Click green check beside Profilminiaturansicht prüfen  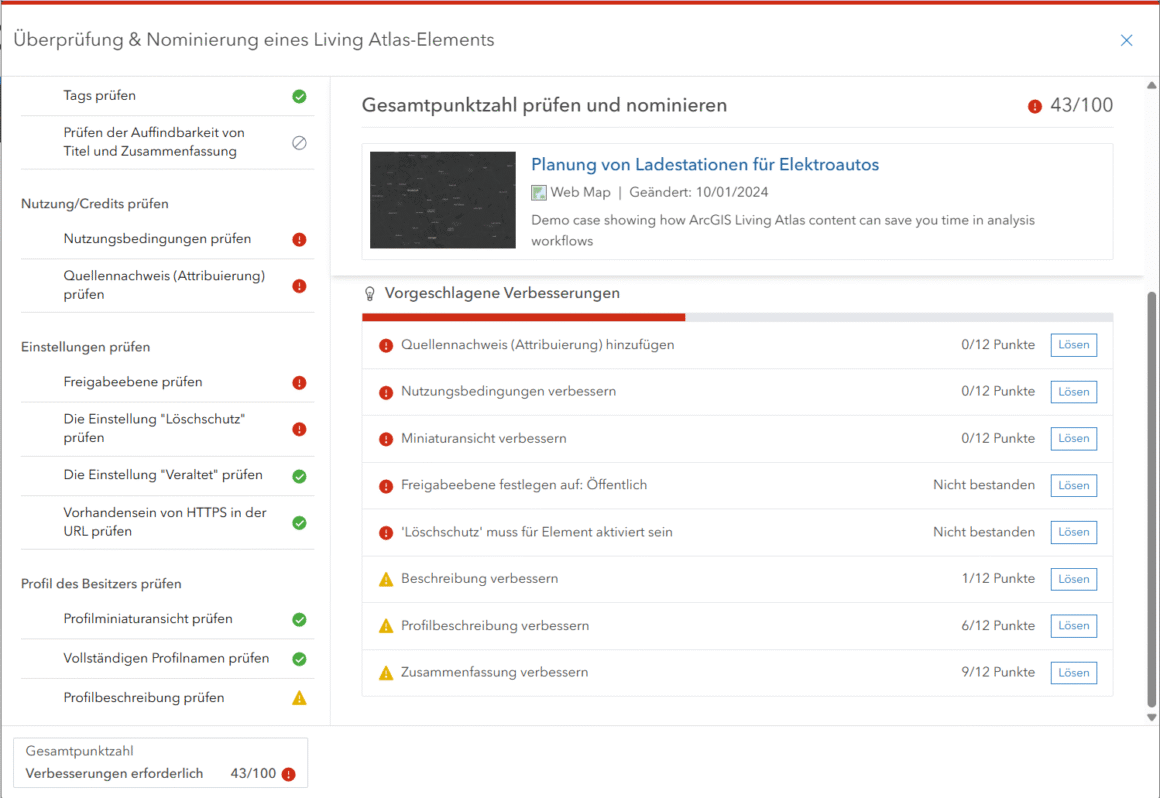tap(299, 620)
